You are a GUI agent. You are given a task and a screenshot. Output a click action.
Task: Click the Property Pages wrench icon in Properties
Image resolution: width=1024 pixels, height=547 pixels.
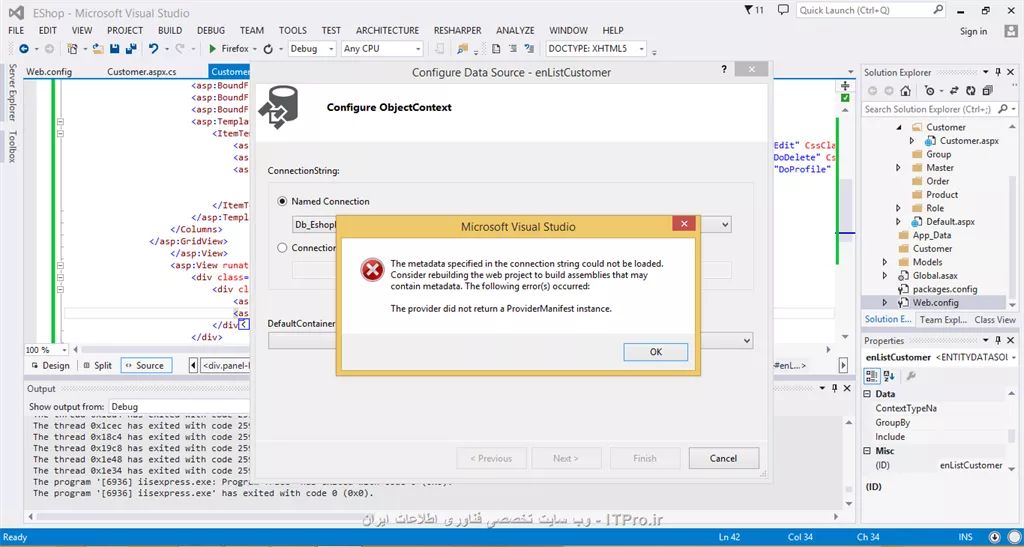click(911, 376)
